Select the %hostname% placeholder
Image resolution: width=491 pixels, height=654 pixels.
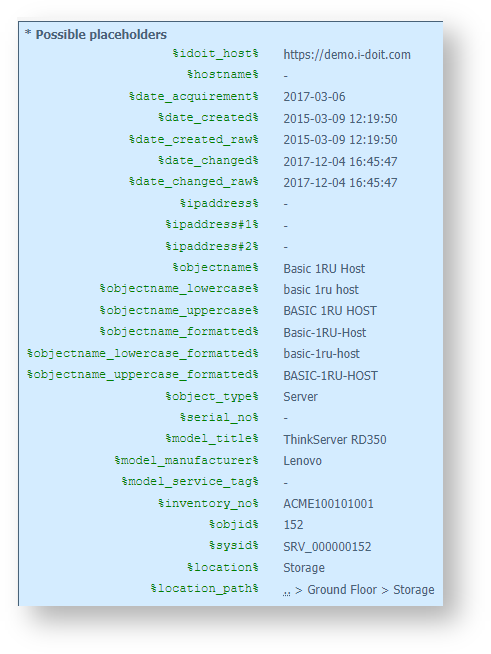pos(223,75)
